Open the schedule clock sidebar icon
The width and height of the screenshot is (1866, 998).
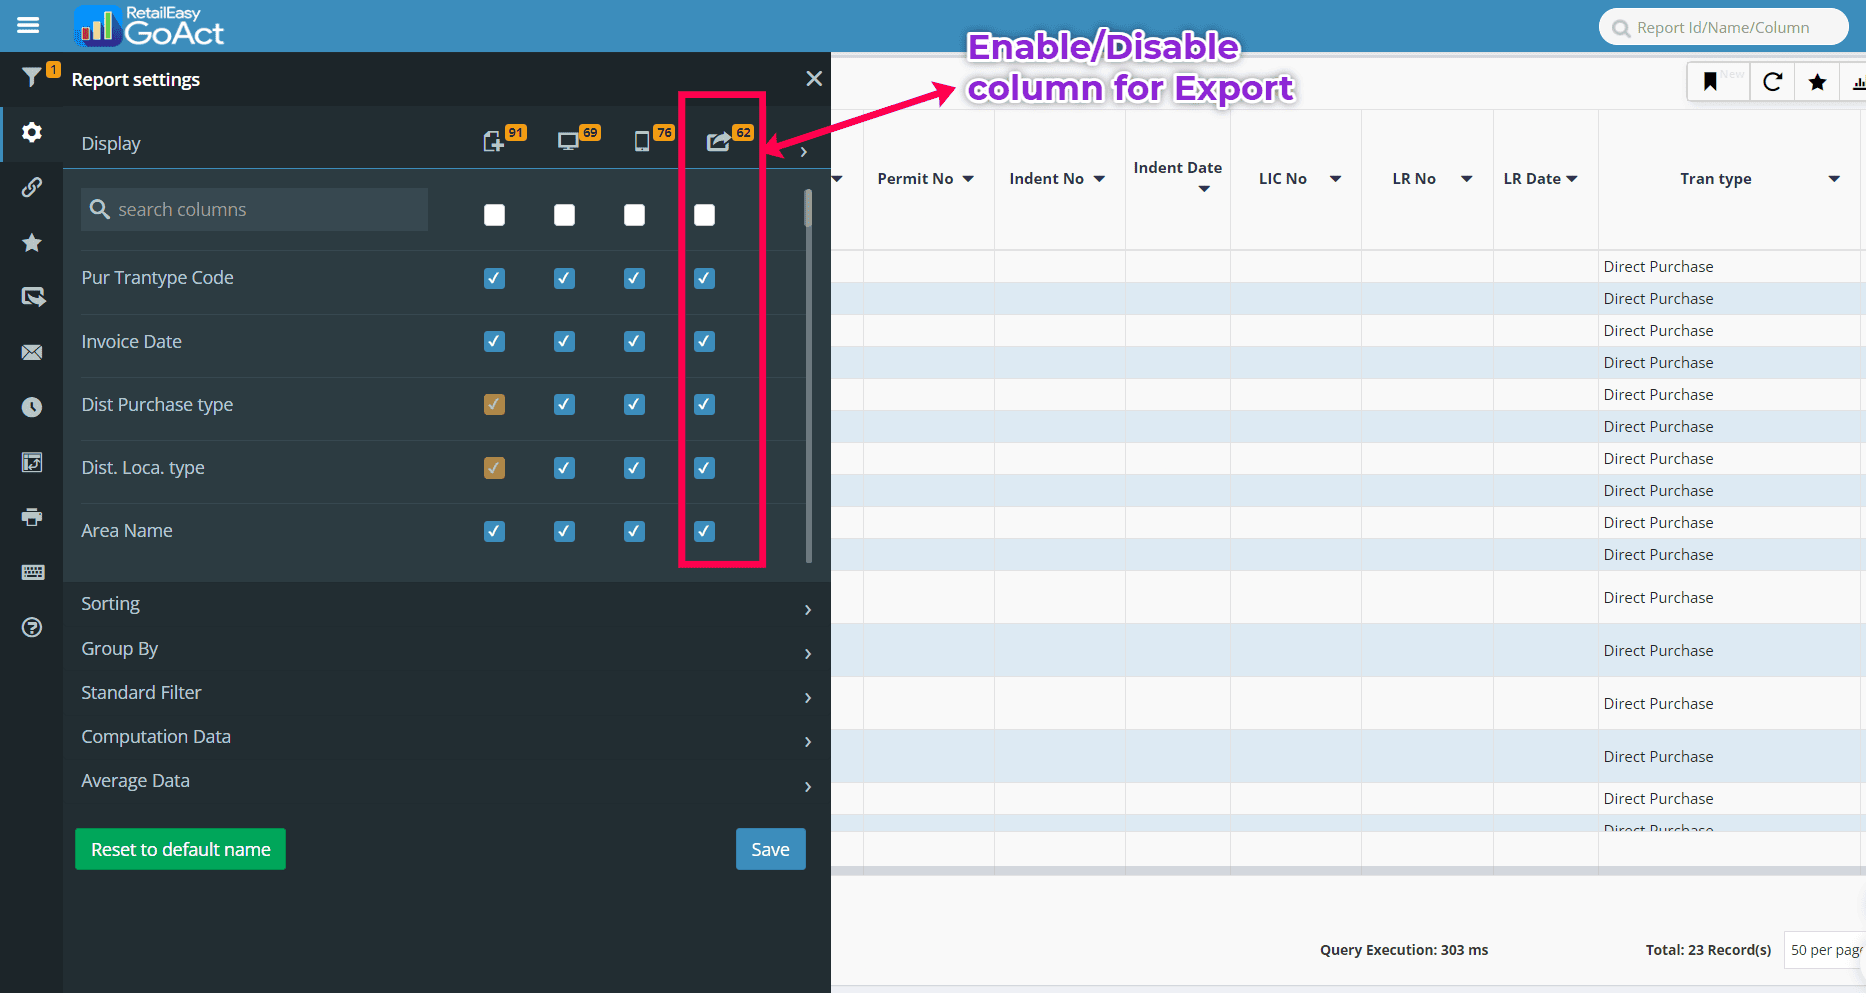click(32, 407)
